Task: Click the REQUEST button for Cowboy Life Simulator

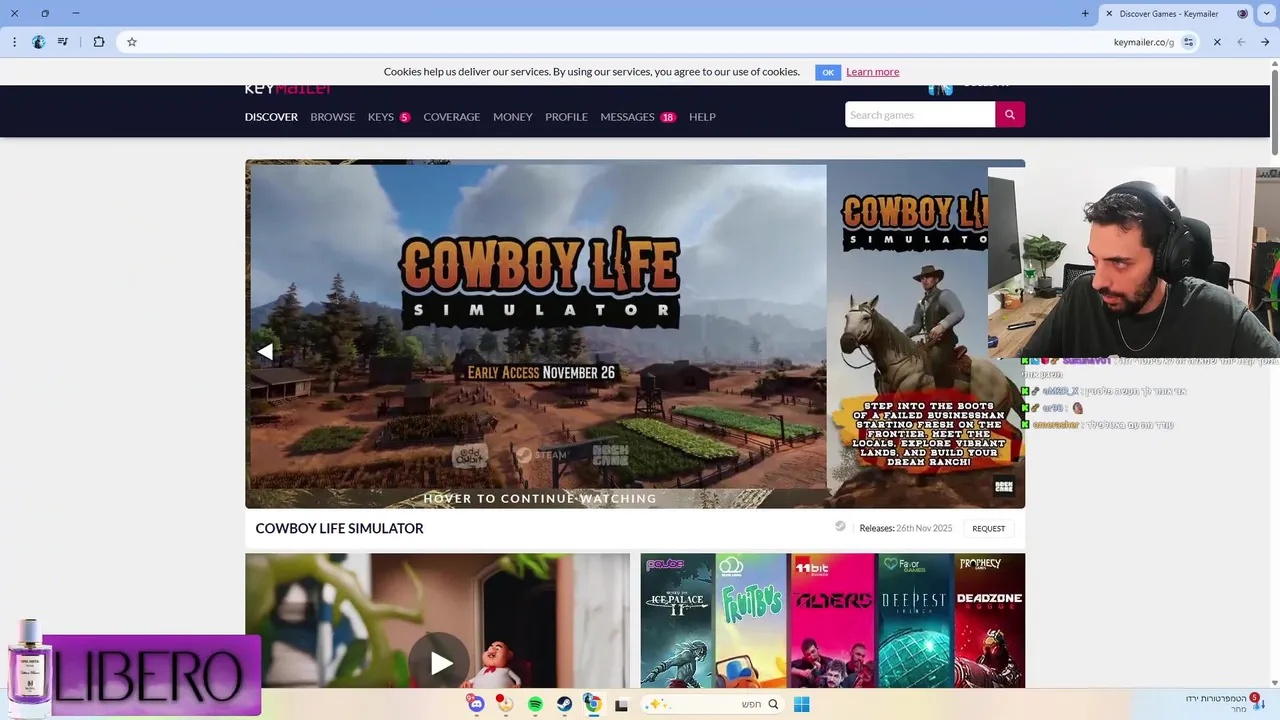Action: (x=989, y=528)
